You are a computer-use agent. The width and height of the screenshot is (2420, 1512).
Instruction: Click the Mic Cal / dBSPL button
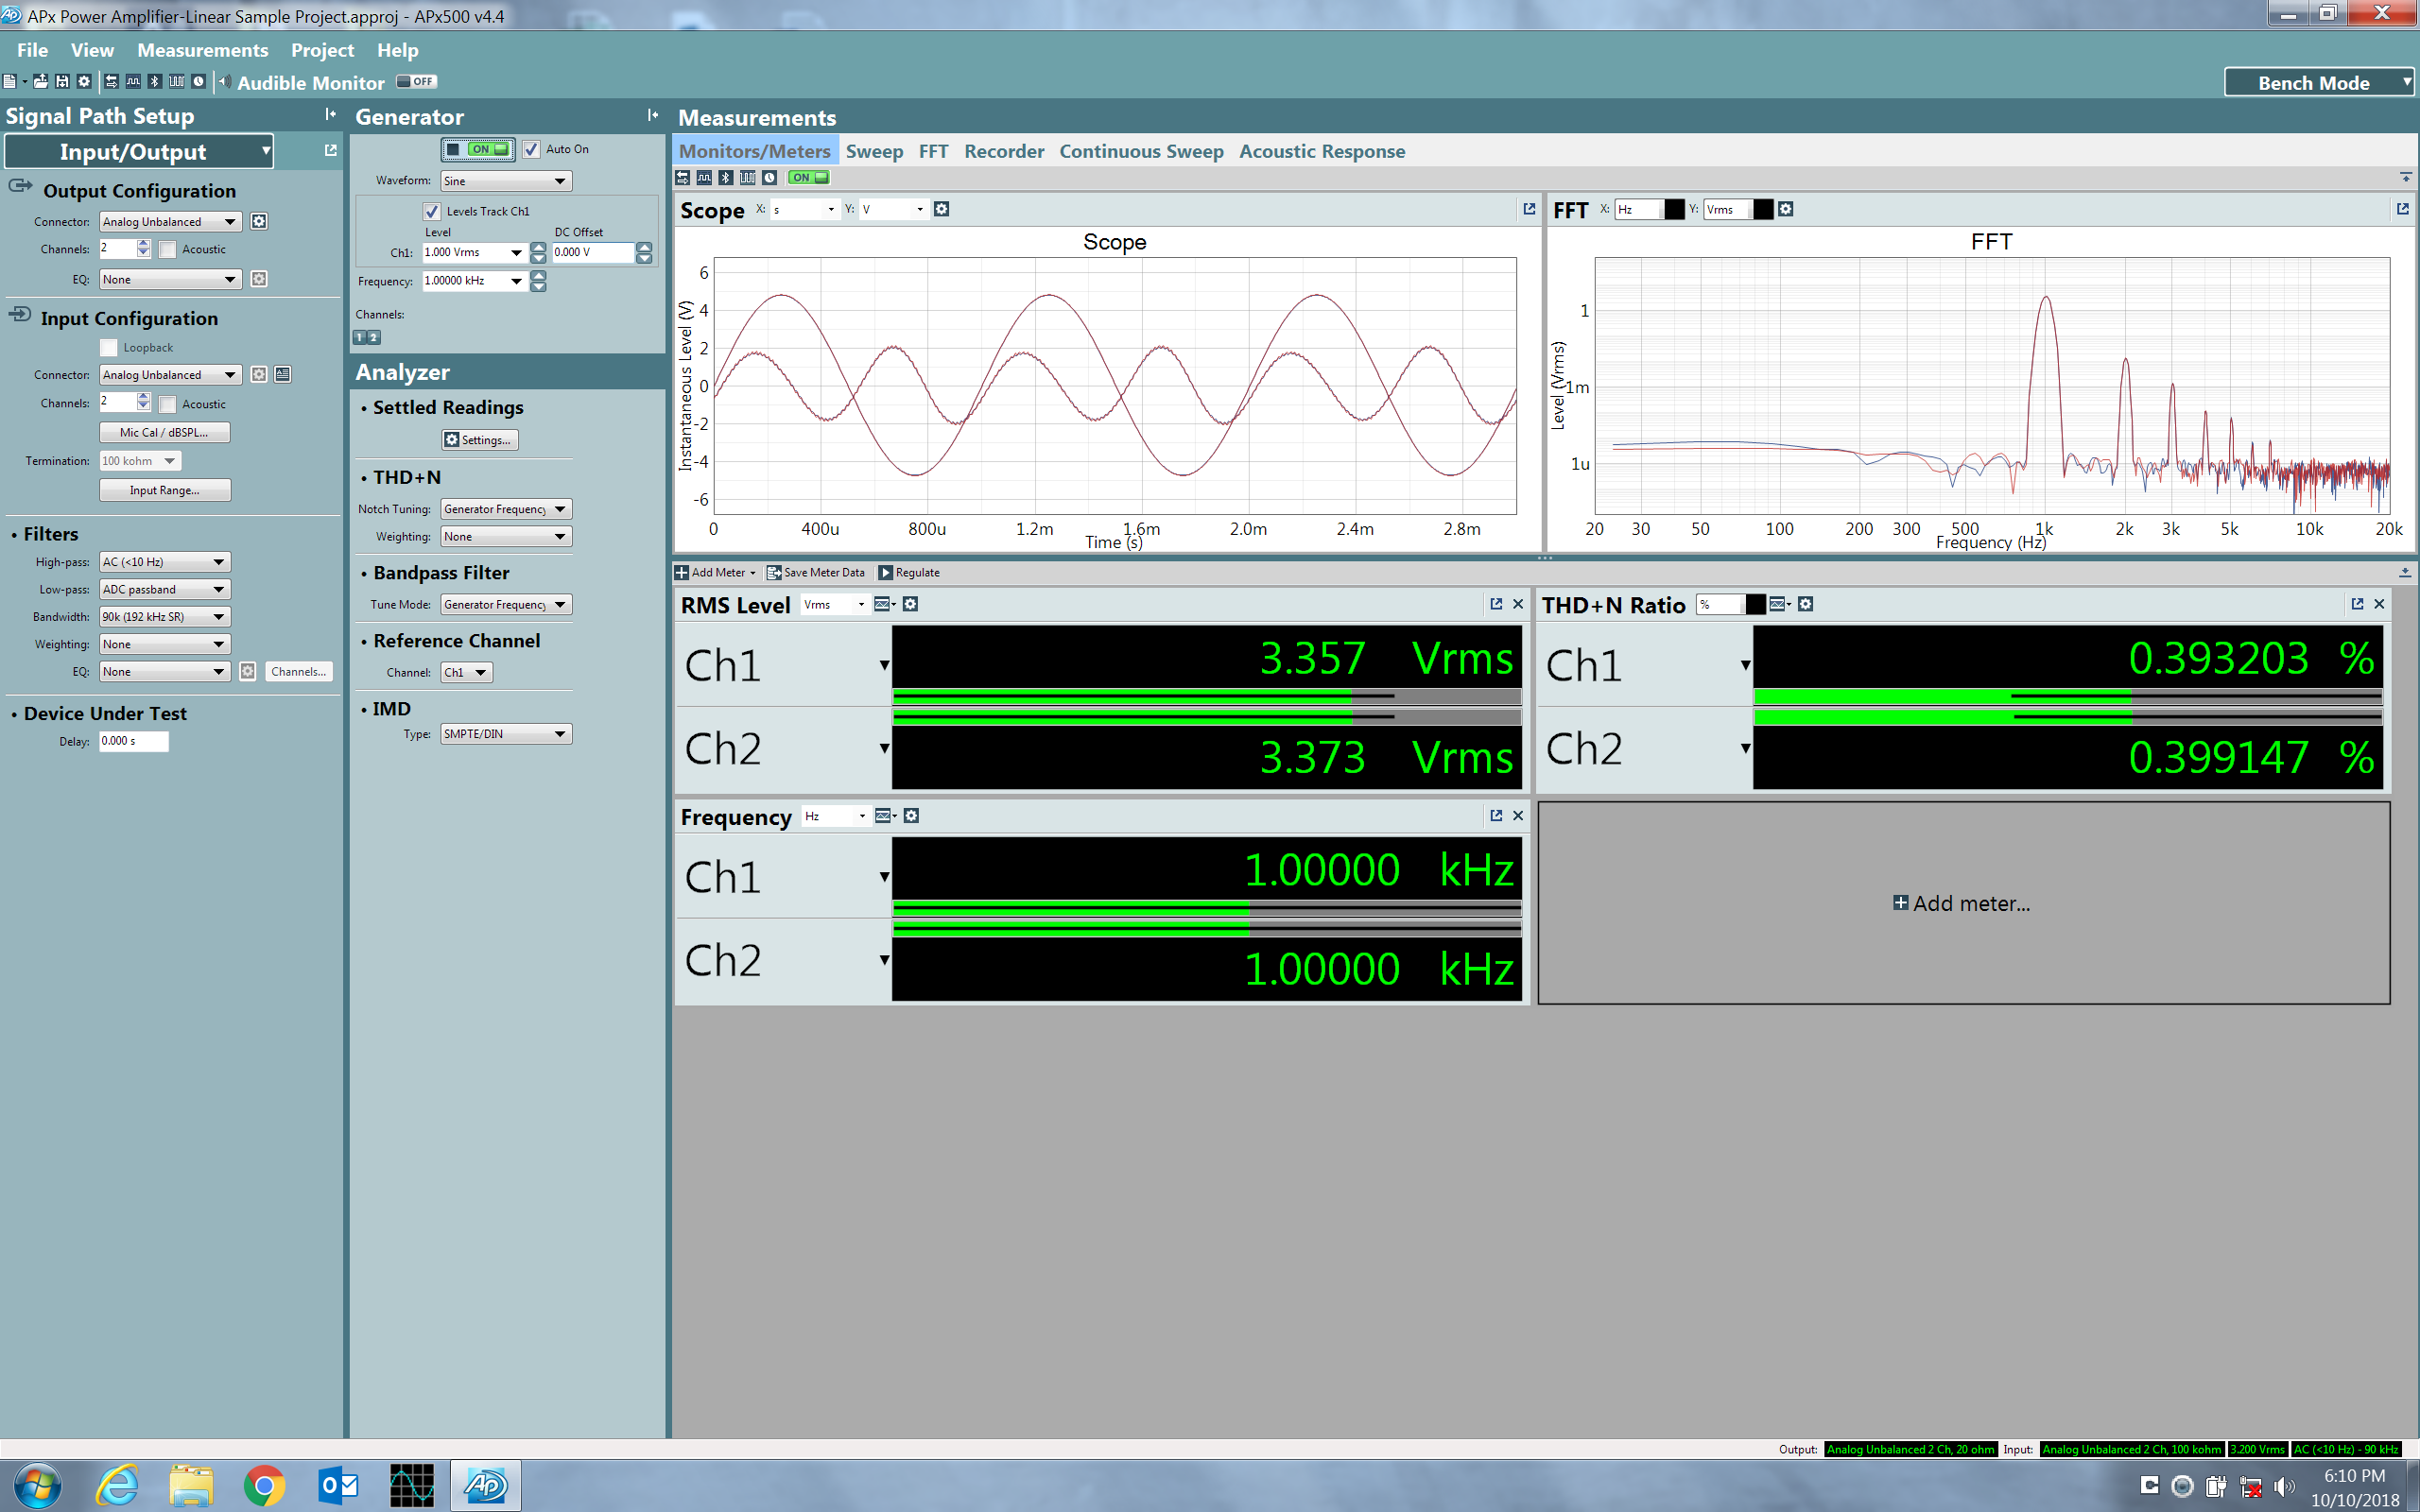[165, 432]
